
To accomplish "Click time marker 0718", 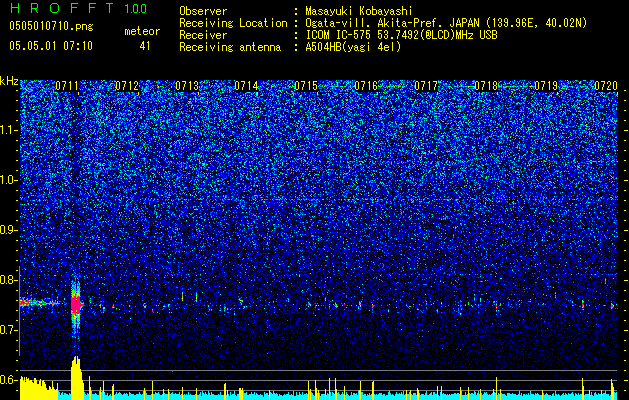I will click(x=486, y=86).
